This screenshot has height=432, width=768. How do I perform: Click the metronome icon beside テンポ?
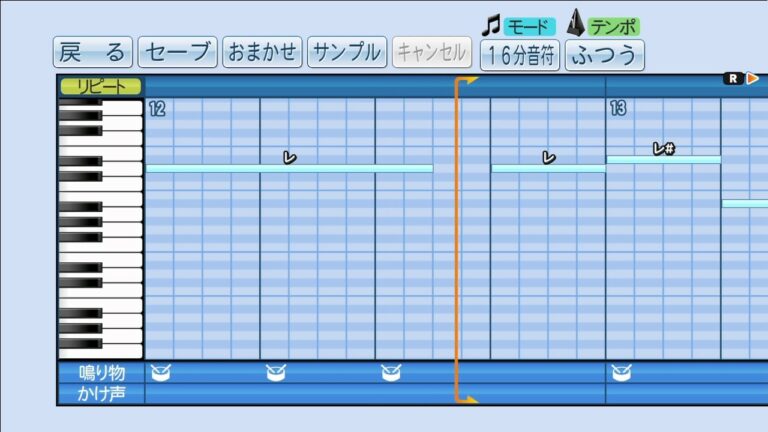coord(576,23)
